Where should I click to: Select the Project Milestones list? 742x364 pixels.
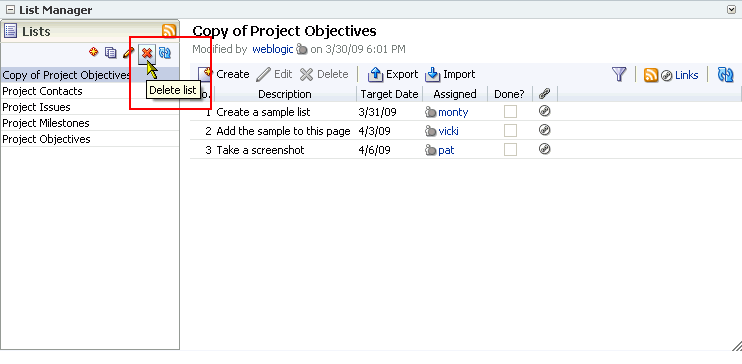pos(90,123)
